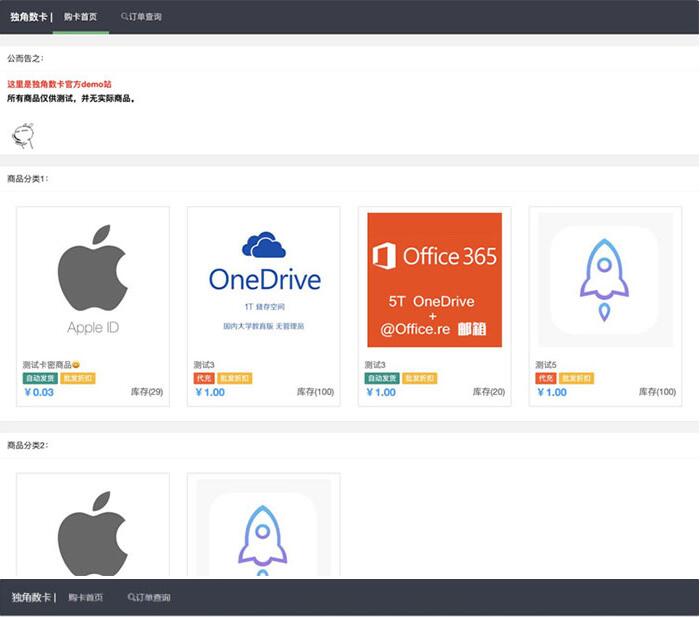Viewport: 700px width, 617px height.
Task: Click the Apple logo in category 2
Action: click(x=93, y=530)
